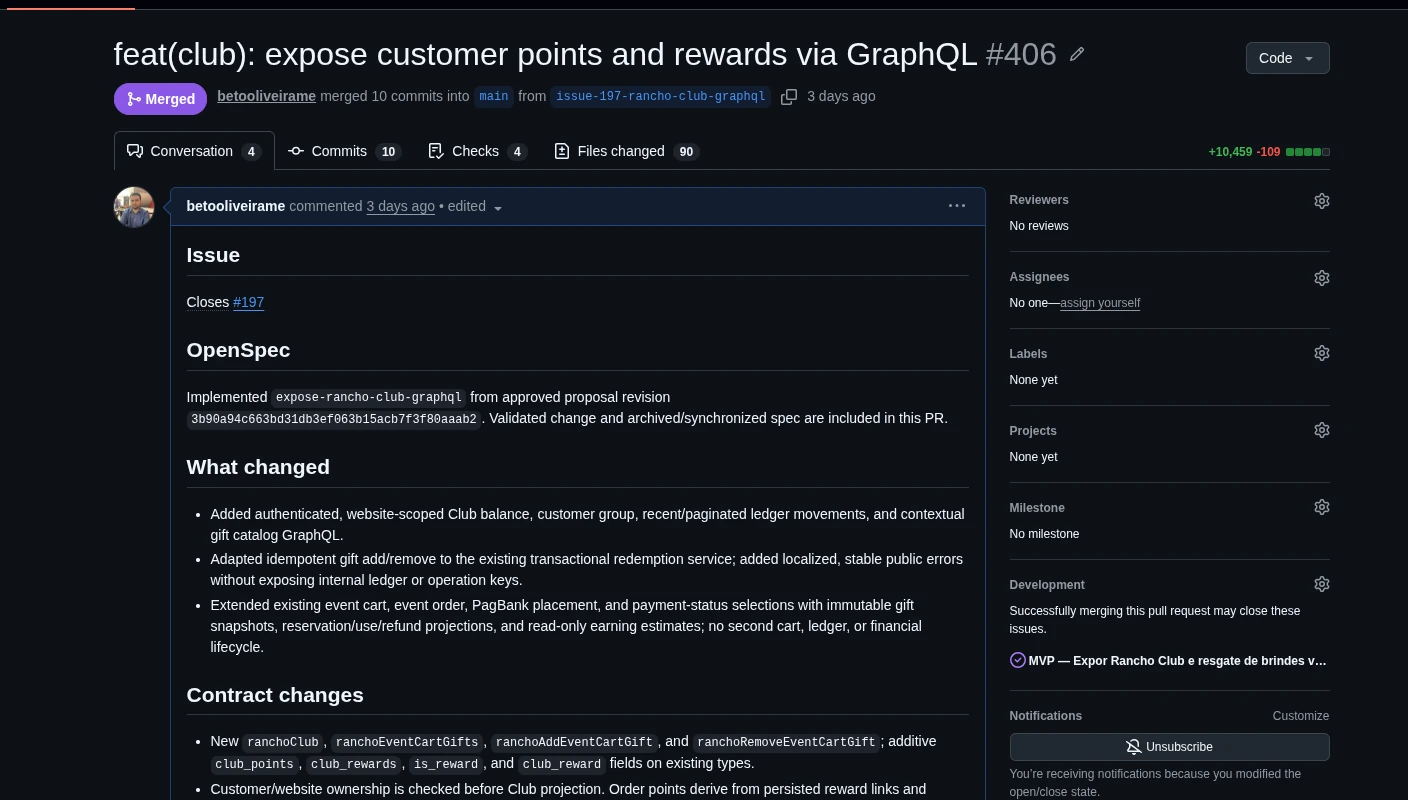Copy the branch name with copy icon
This screenshot has width=1408, height=800.
(x=789, y=97)
